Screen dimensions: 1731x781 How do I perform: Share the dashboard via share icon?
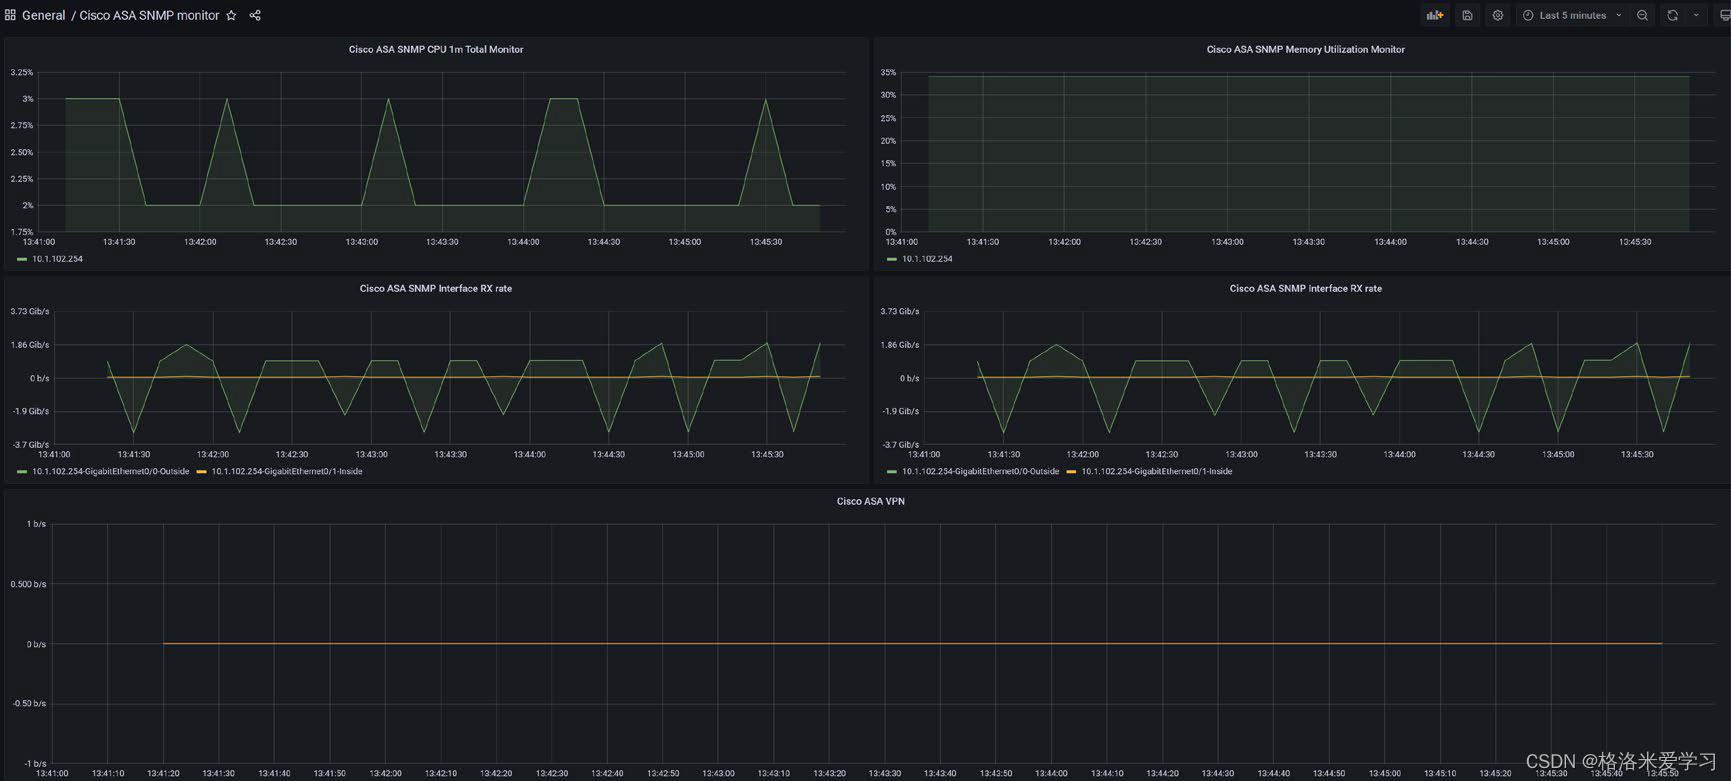click(255, 15)
